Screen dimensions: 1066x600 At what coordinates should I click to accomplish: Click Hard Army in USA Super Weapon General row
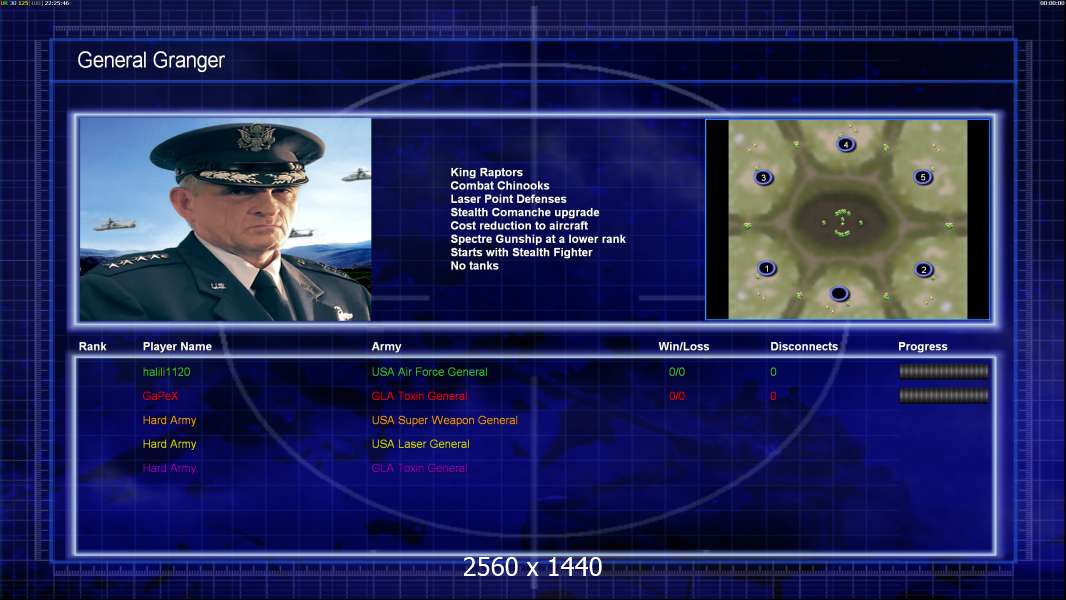tap(169, 421)
